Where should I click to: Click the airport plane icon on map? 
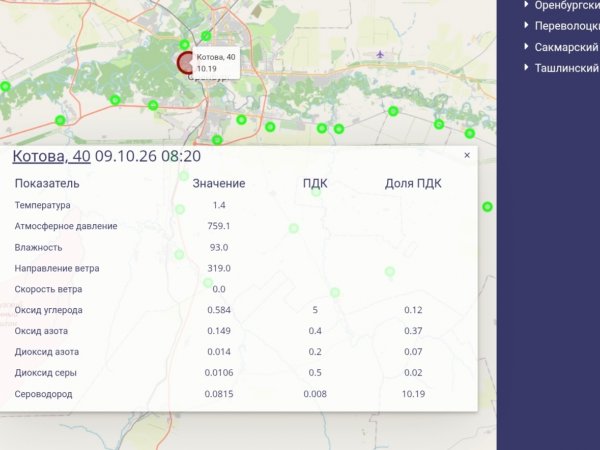click(380, 54)
